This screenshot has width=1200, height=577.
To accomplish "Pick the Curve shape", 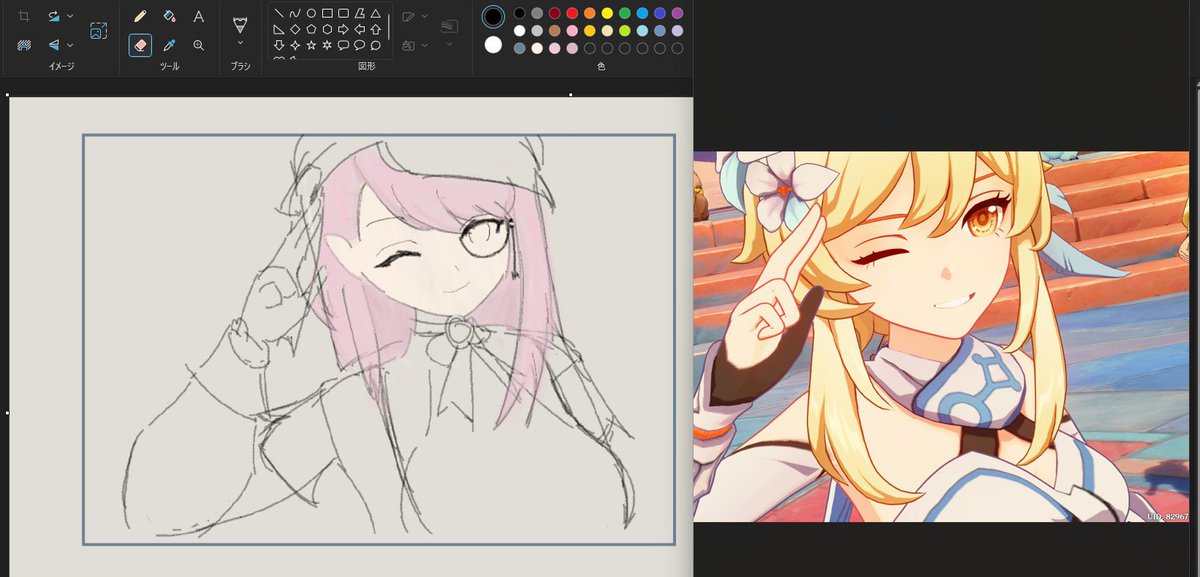I will click(x=295, y=14).
